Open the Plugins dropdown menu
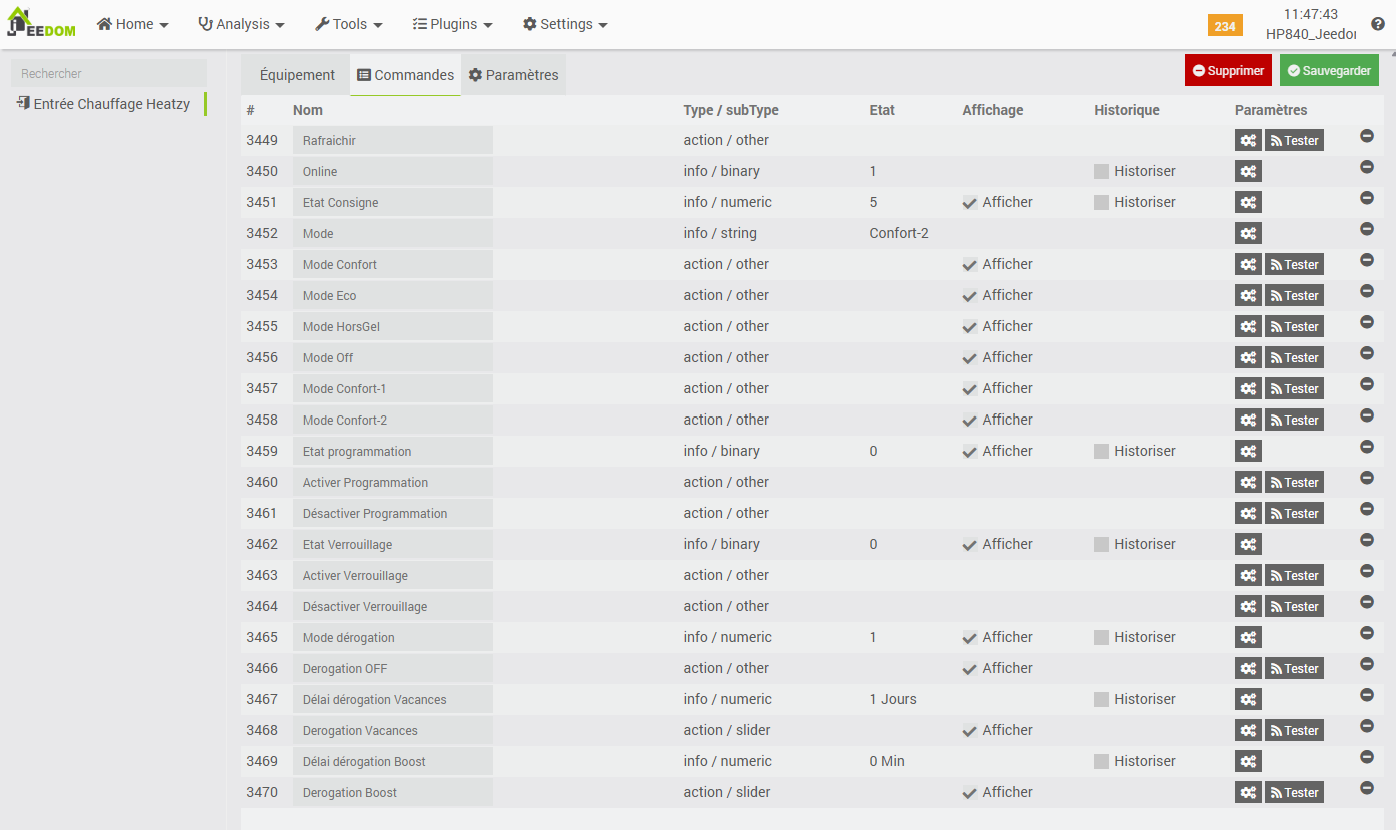Screen dimensions: 1396x830 click(x=452, y=24)
